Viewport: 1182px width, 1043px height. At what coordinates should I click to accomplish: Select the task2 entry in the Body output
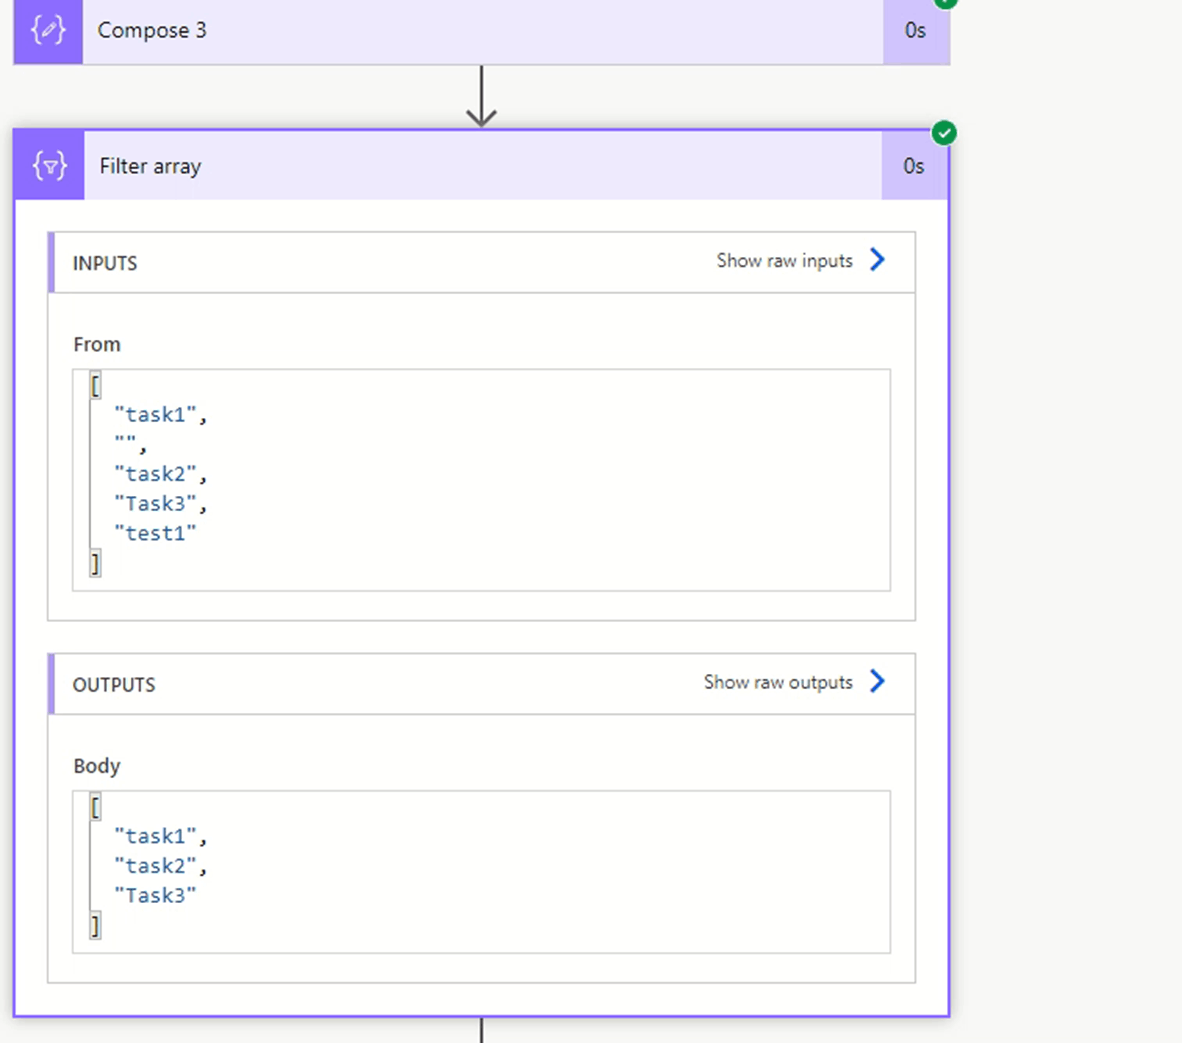[x=156, y=865]
